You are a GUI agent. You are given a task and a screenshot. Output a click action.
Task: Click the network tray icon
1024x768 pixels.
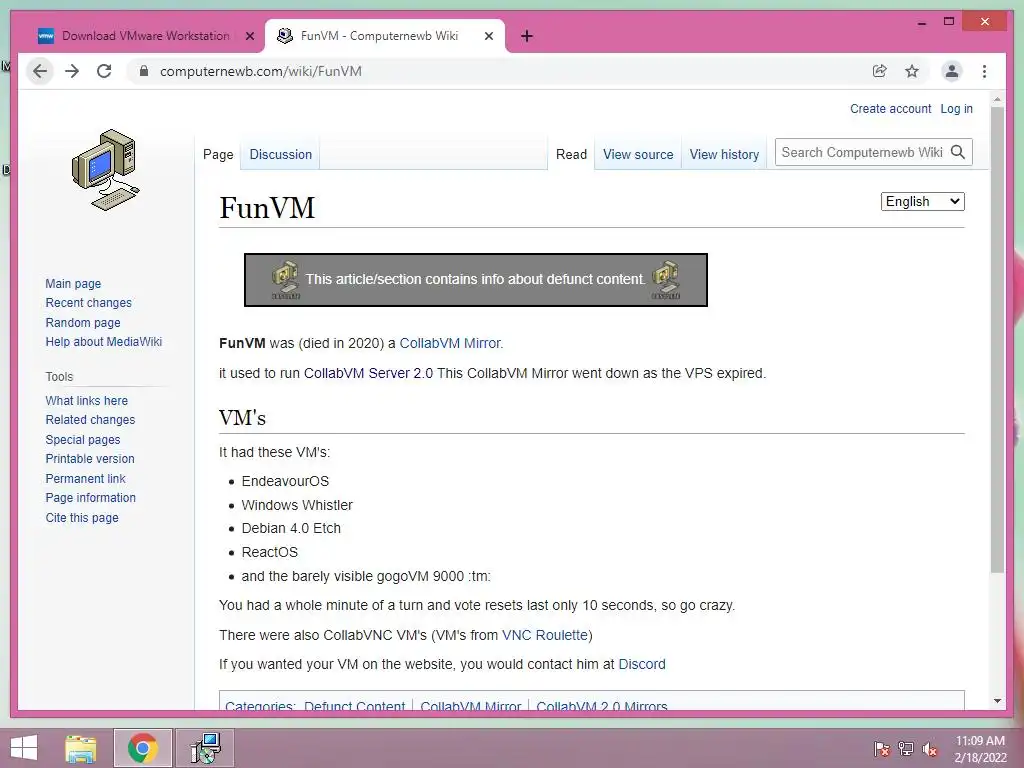[x=906, y=749]
